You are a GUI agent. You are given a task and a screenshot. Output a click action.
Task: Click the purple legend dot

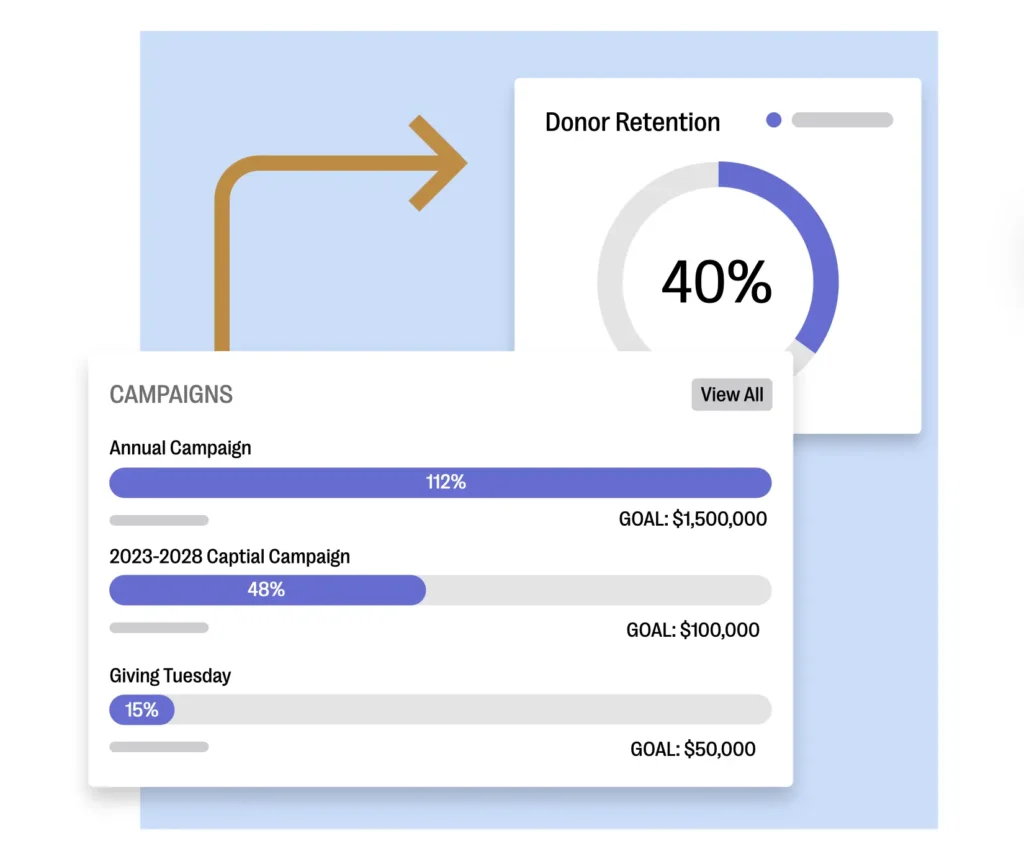[x=773, y=120]
